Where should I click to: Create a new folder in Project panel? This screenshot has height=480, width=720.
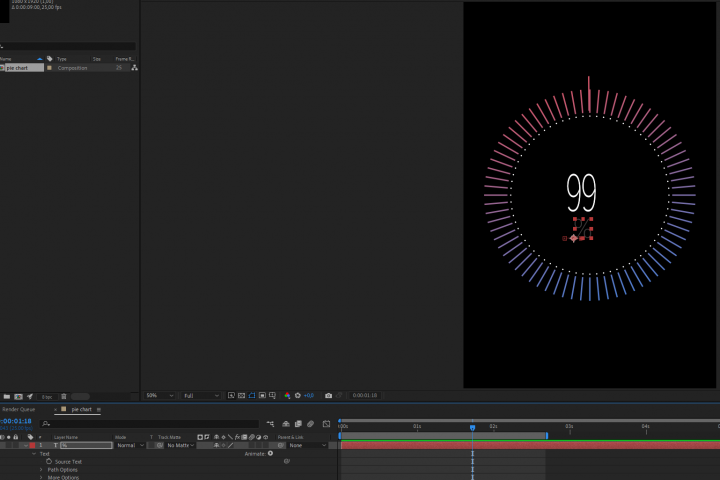(7, 396)
